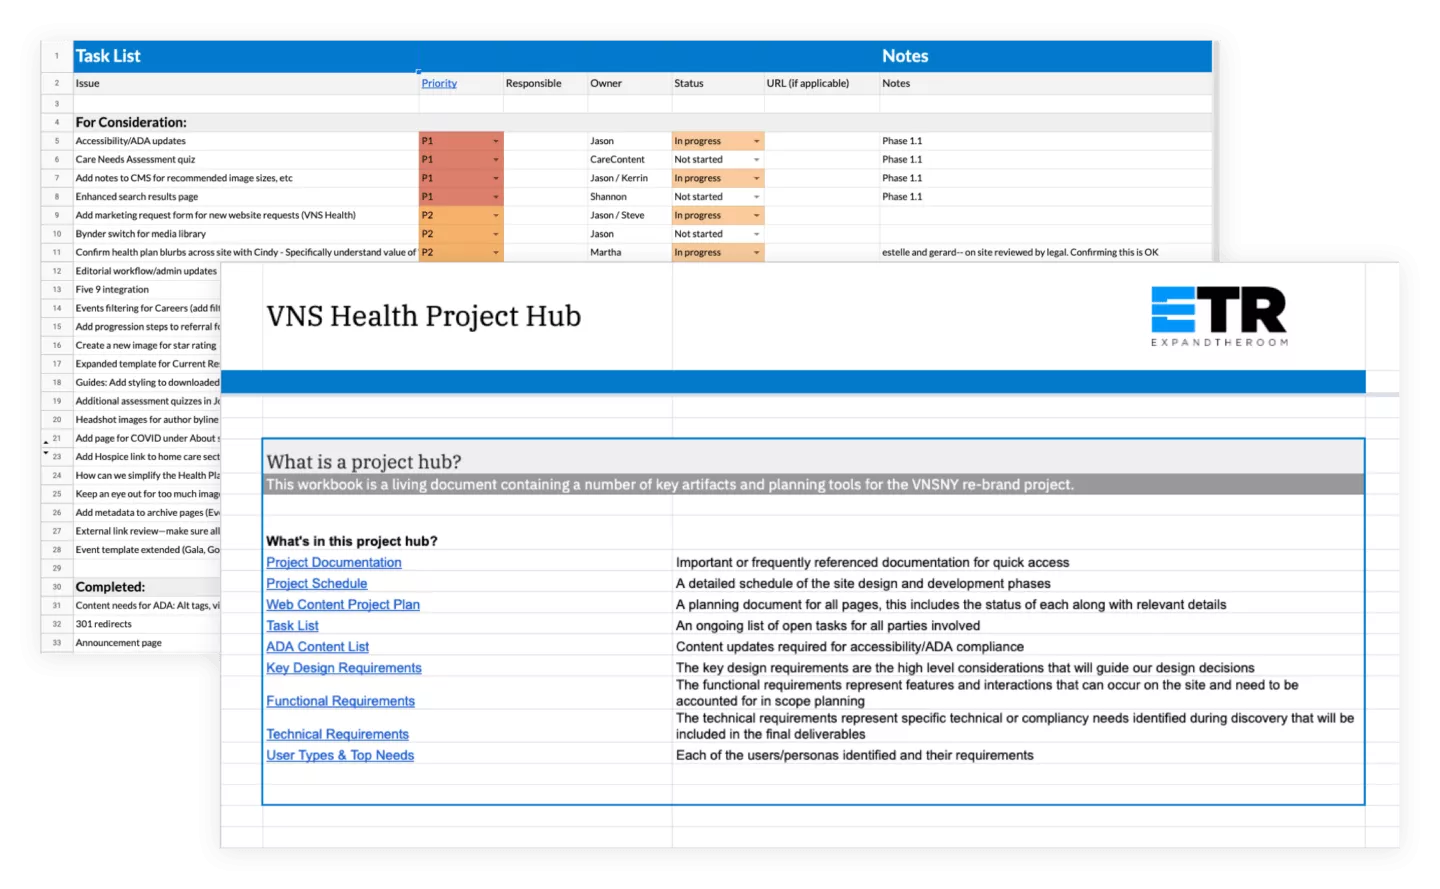Image resolution: width=1440 pixels, height=889 pixels.
Task: Open the ADA Content List link
Action: pos(318,647)
